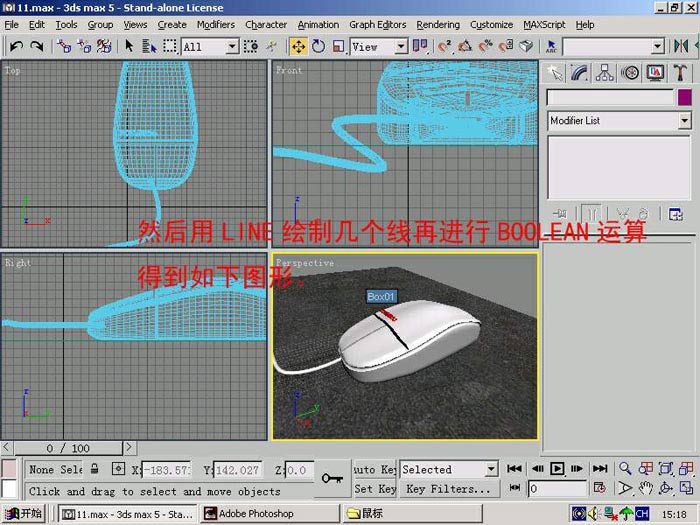Click the Set Key button
Screen dimensions: 700x525
[375, 489]
